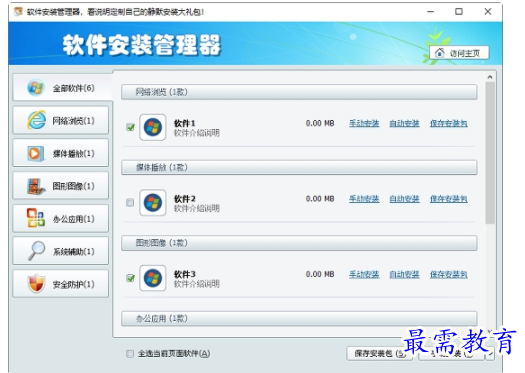
Task: Collapse the 图形图像 (1款) section header
Action: [299, 243]
